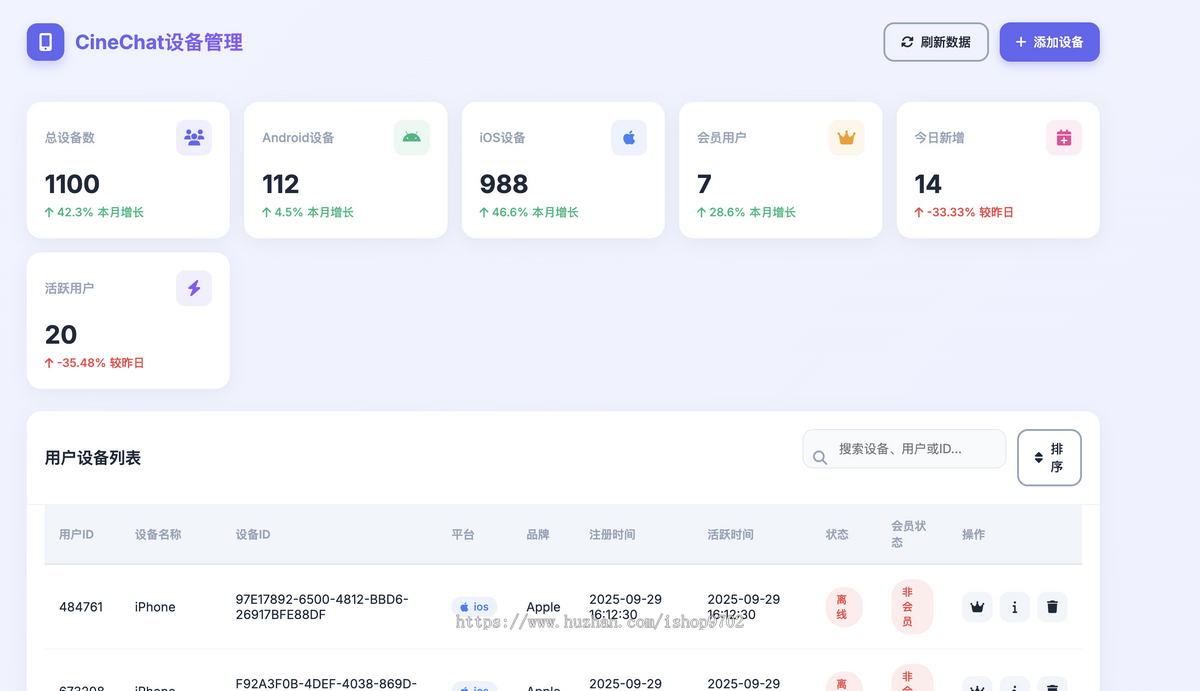
Task: Click the 用户ID column header
Action: coord(76,535)
